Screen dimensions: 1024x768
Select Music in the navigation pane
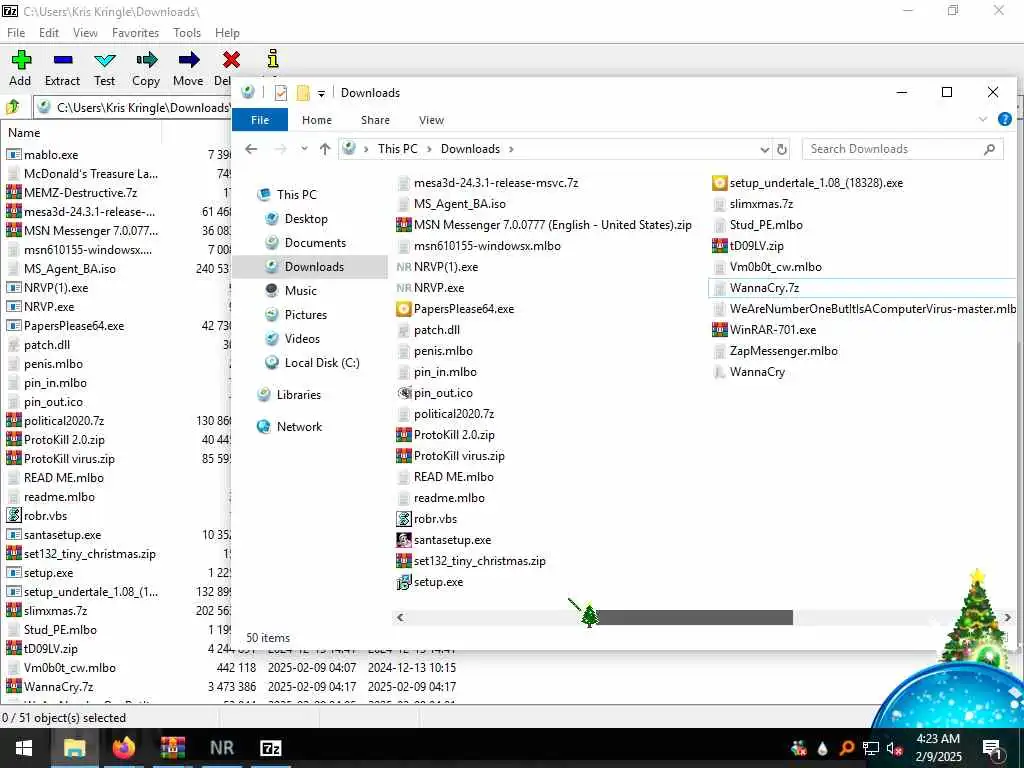click(300, 291)
